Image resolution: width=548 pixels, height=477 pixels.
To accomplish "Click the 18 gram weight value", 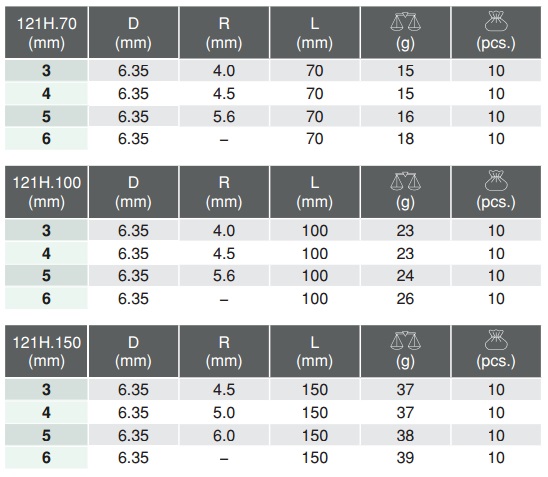I will point(405,139).
